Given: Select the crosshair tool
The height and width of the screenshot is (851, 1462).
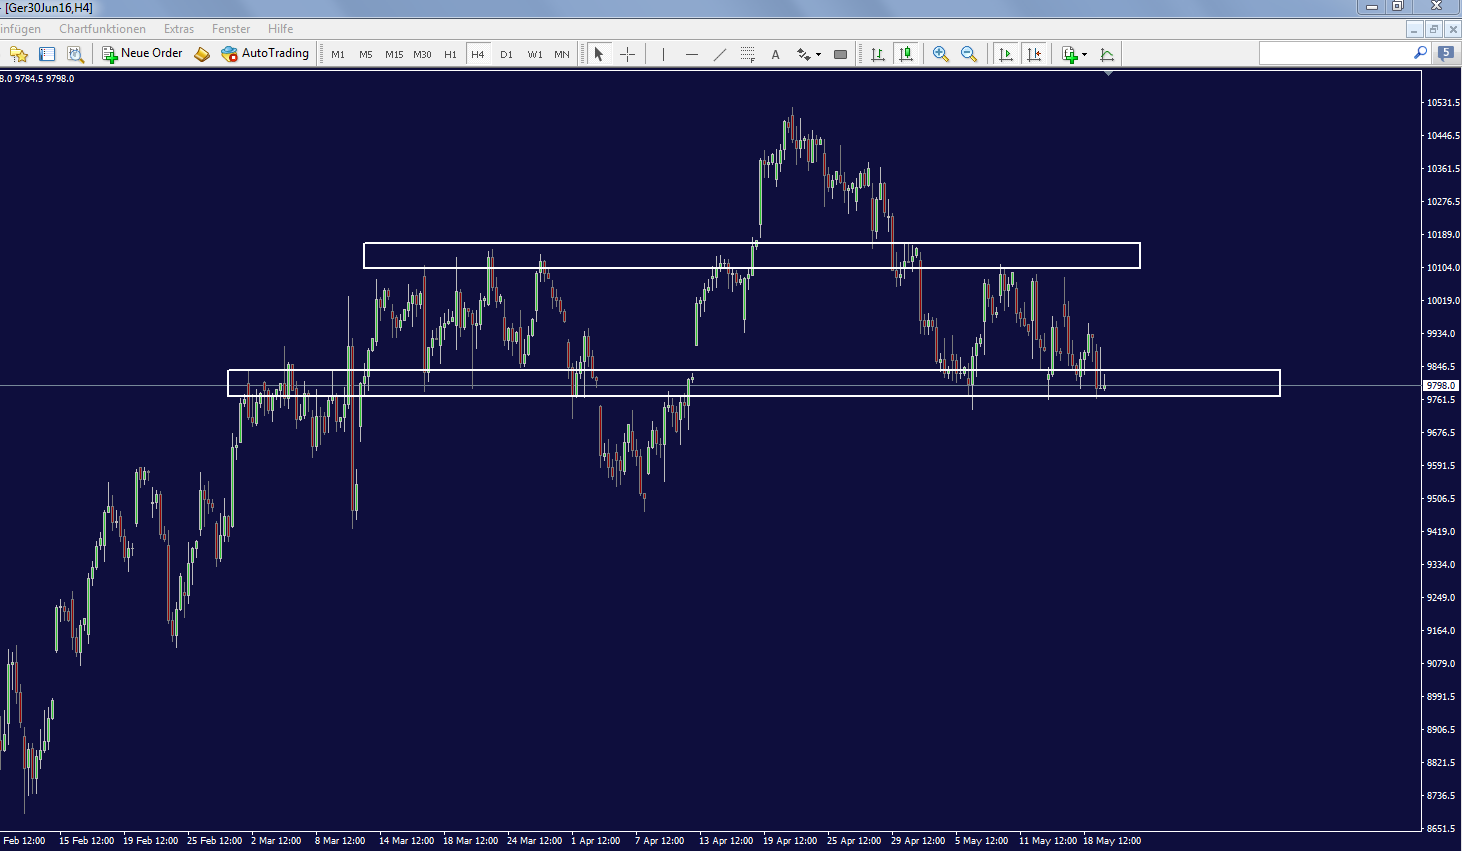Looking at the screenshot, I should 627,54.
